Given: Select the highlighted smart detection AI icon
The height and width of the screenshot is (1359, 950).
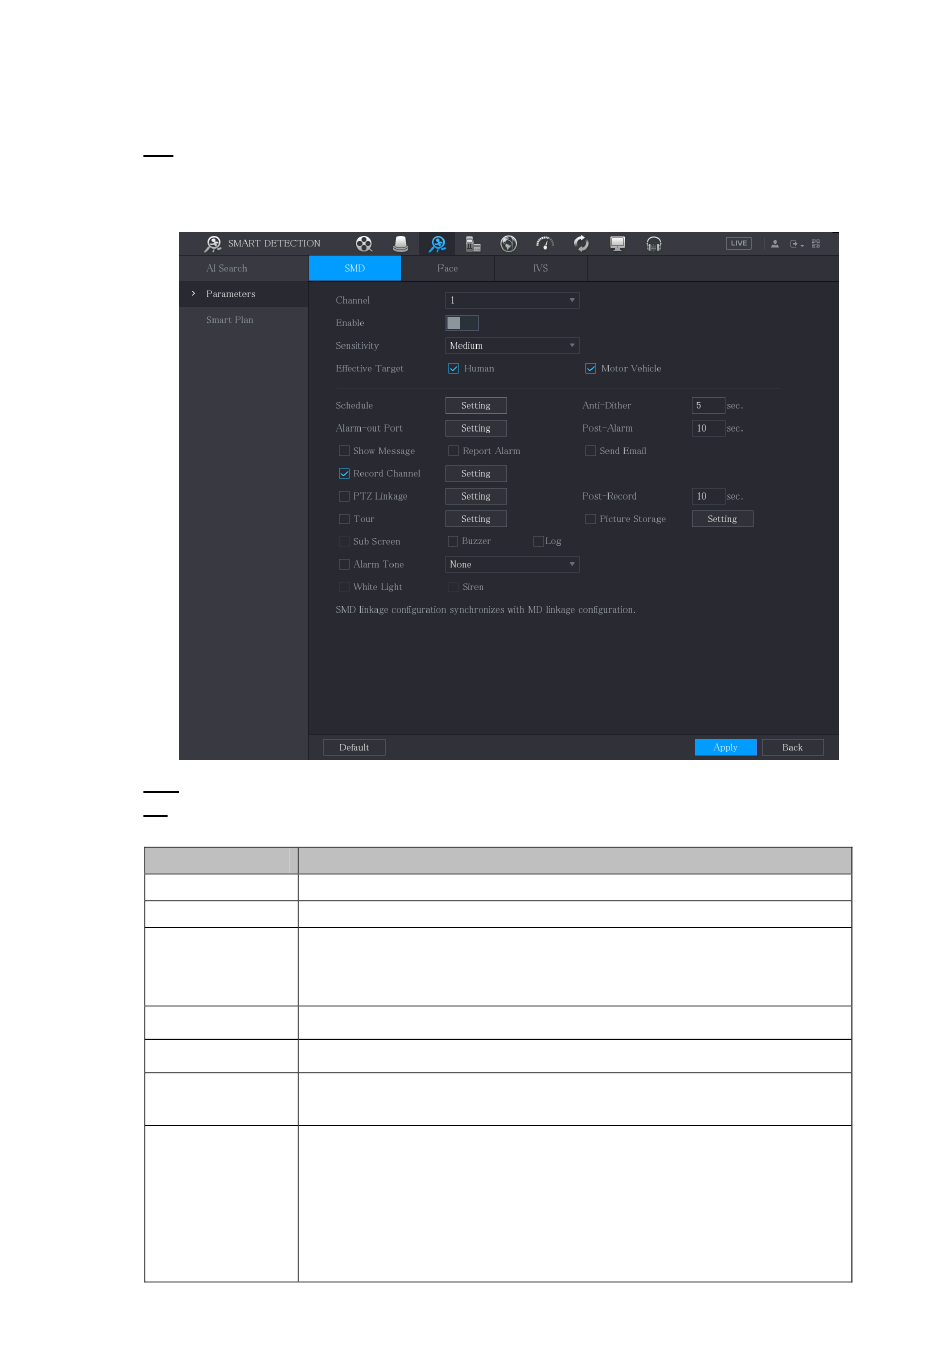Looking at the screenshot, I should coord(437,243).
